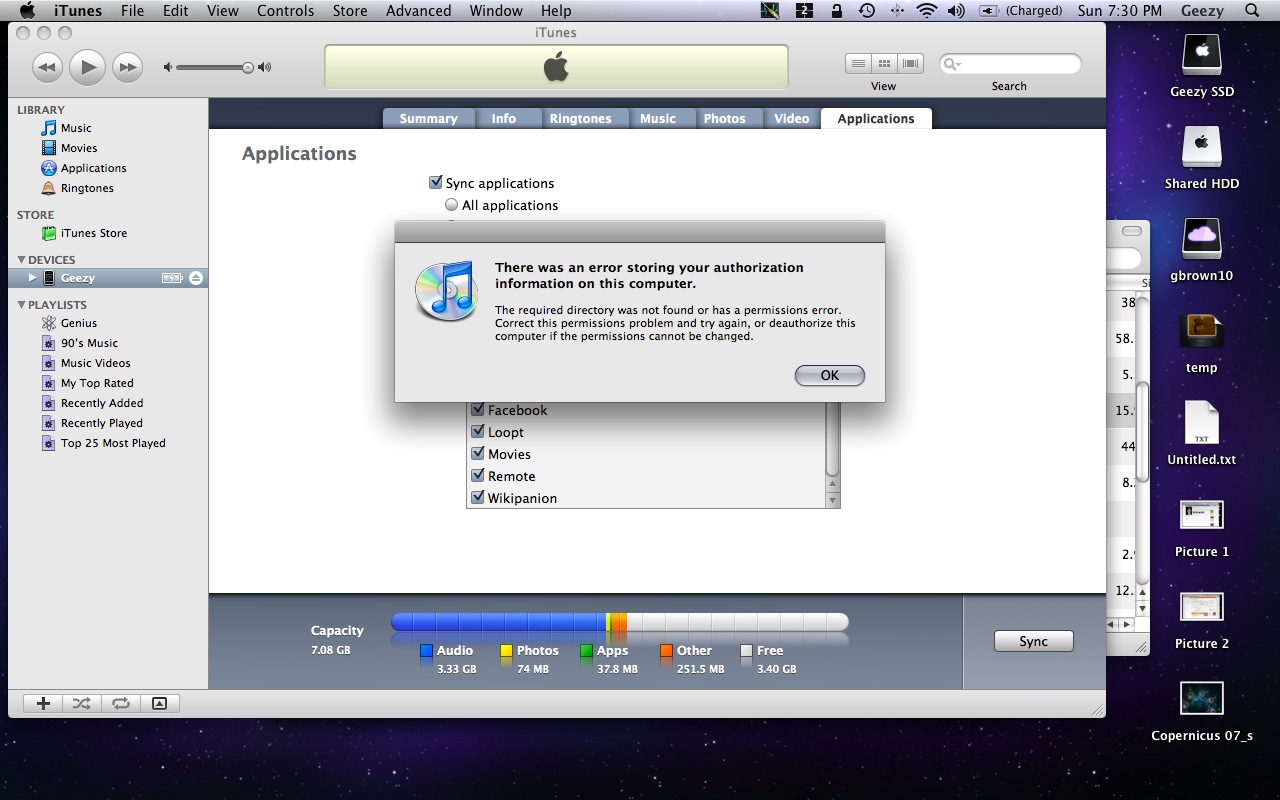Add a new playlist with plus button
The image size is (1280, 800).
(43, 703)
